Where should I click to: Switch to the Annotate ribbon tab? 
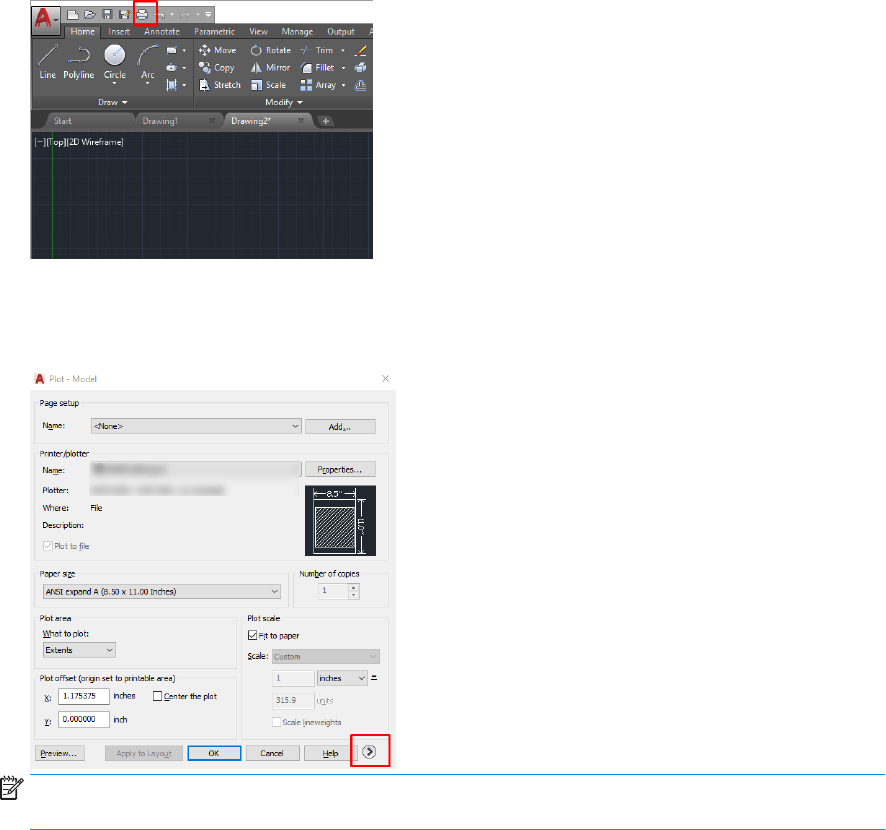coord(162,32)
